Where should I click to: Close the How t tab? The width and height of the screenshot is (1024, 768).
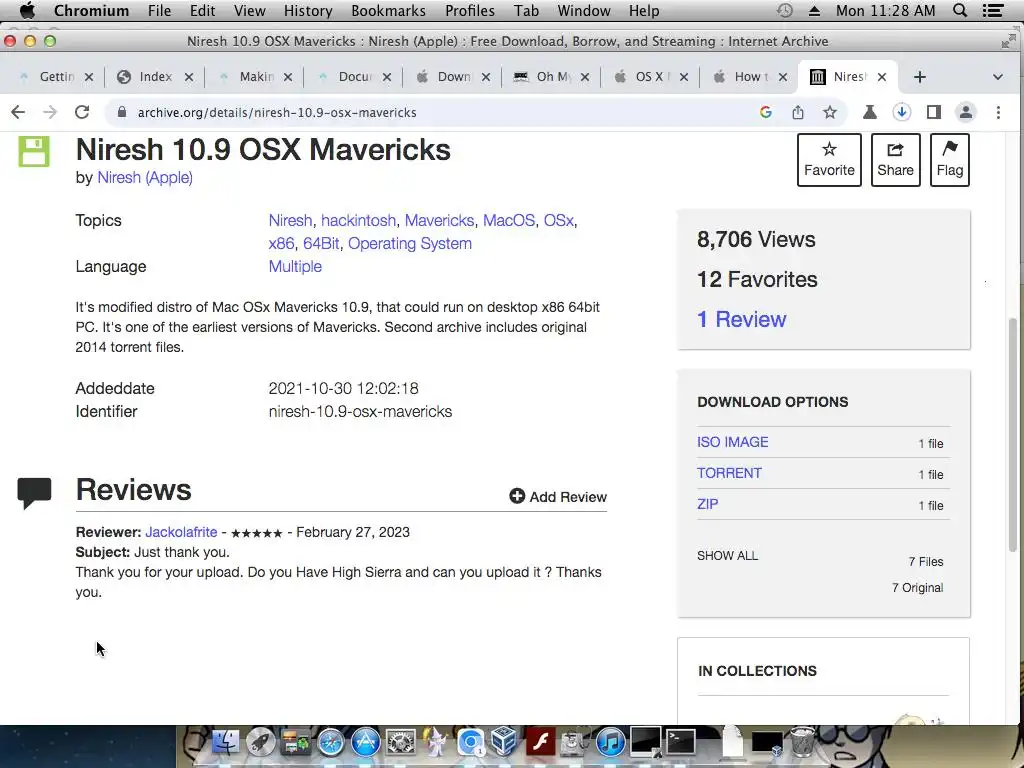783,77
